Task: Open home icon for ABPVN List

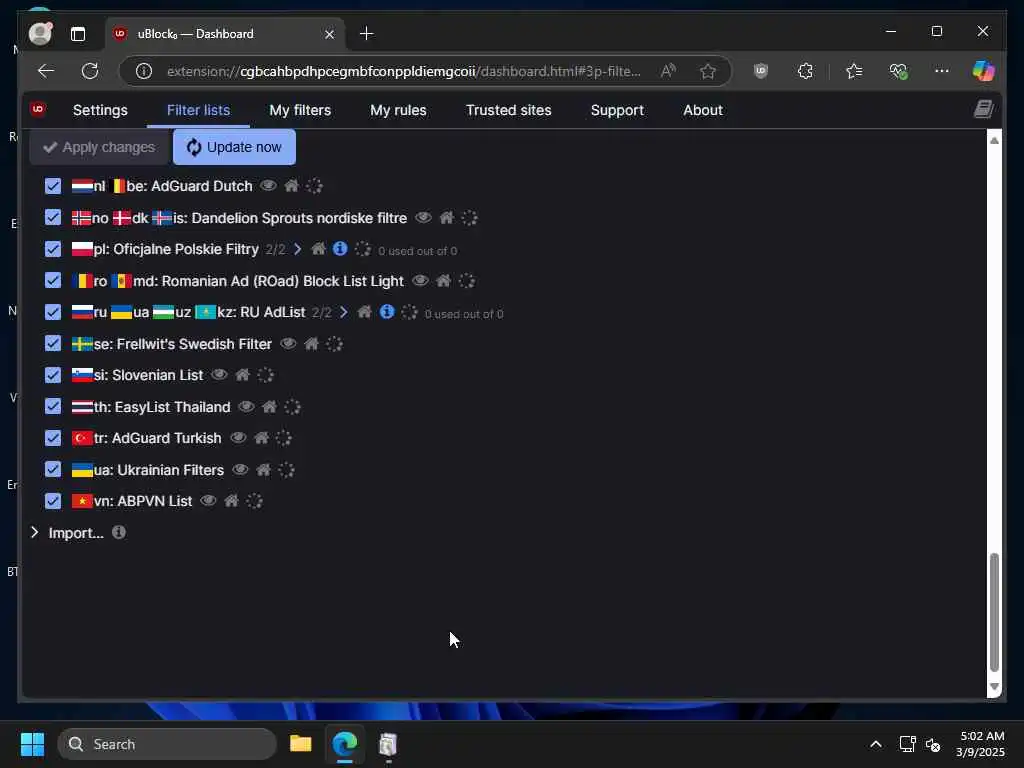Action: point(231,501)
